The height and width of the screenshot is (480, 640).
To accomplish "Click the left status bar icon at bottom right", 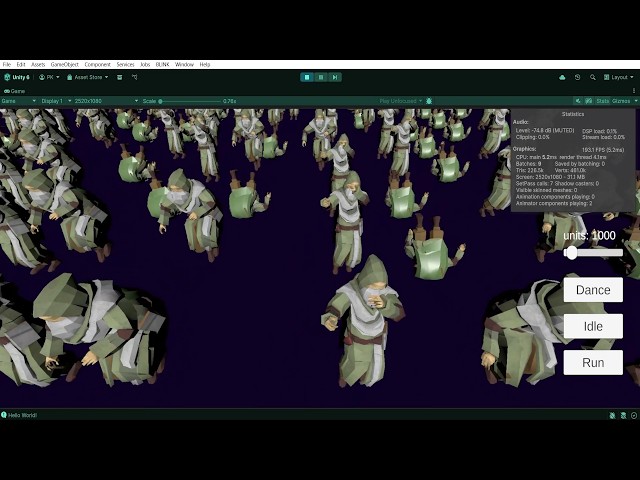I will (x=612, y=415).
